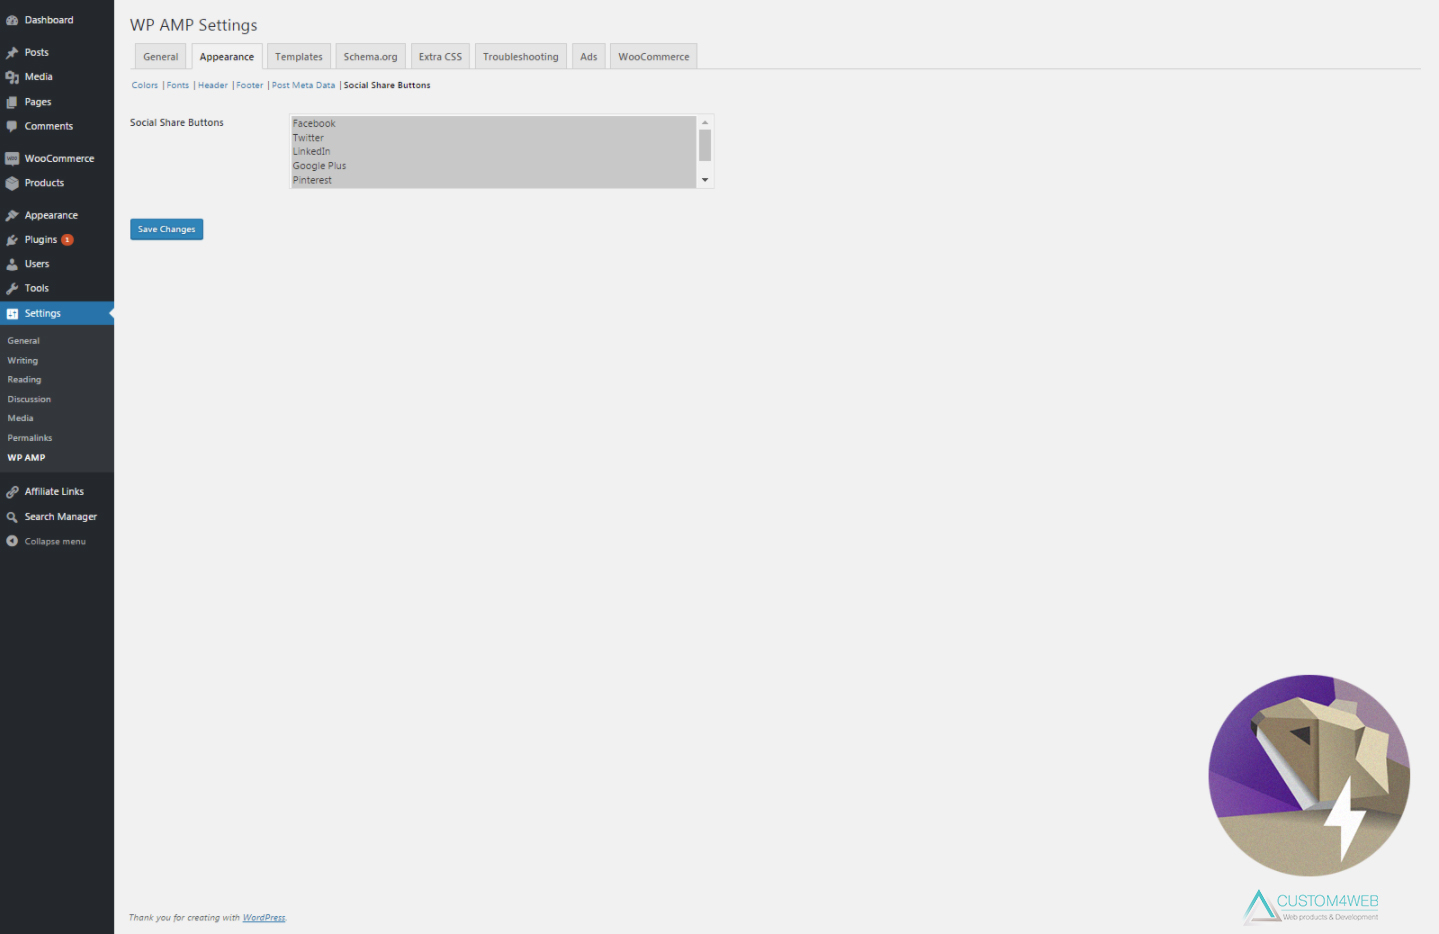Select the Appearance tab
This screenshot has width=1439, height=934.
tap(227, 57)
